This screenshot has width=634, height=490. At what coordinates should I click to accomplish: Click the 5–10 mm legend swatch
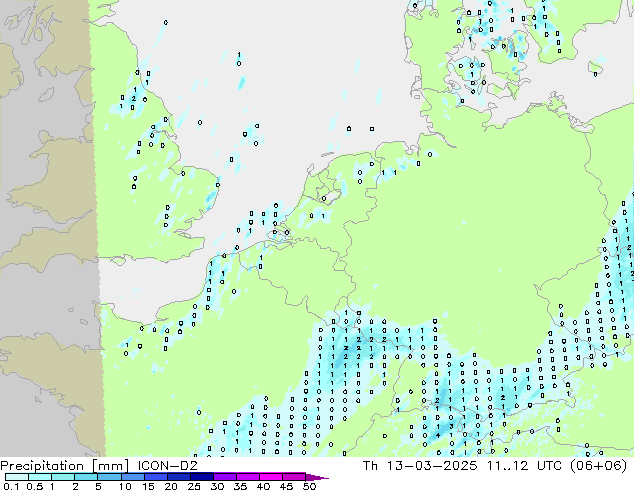(x=110, y=477)
